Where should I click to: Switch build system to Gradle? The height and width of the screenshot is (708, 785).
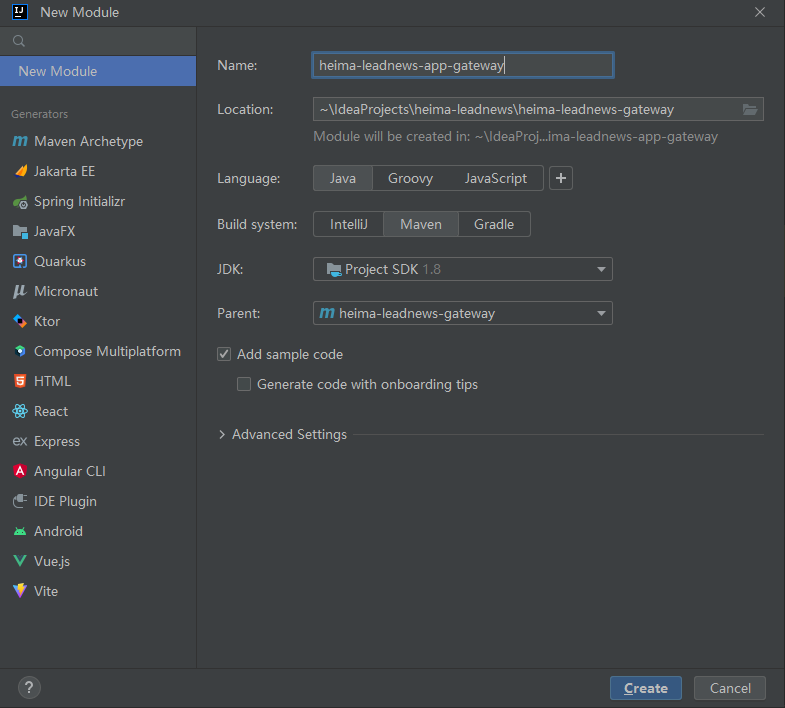tap(494, 224)
